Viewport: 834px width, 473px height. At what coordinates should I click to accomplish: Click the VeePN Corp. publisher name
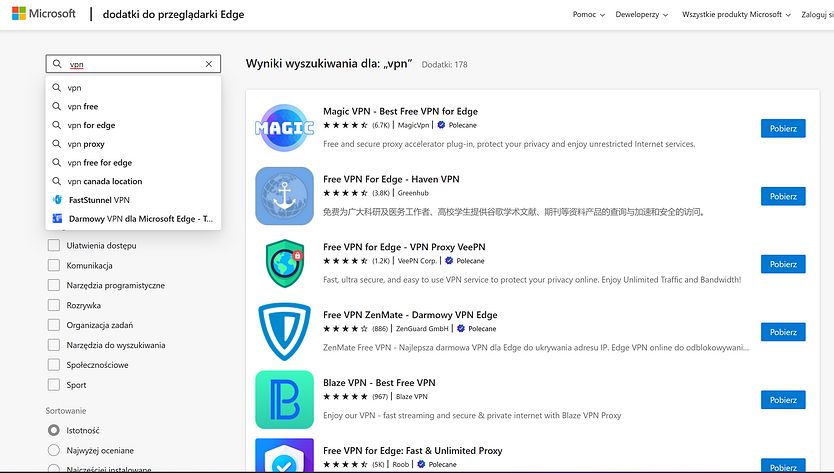coord(417,261)
